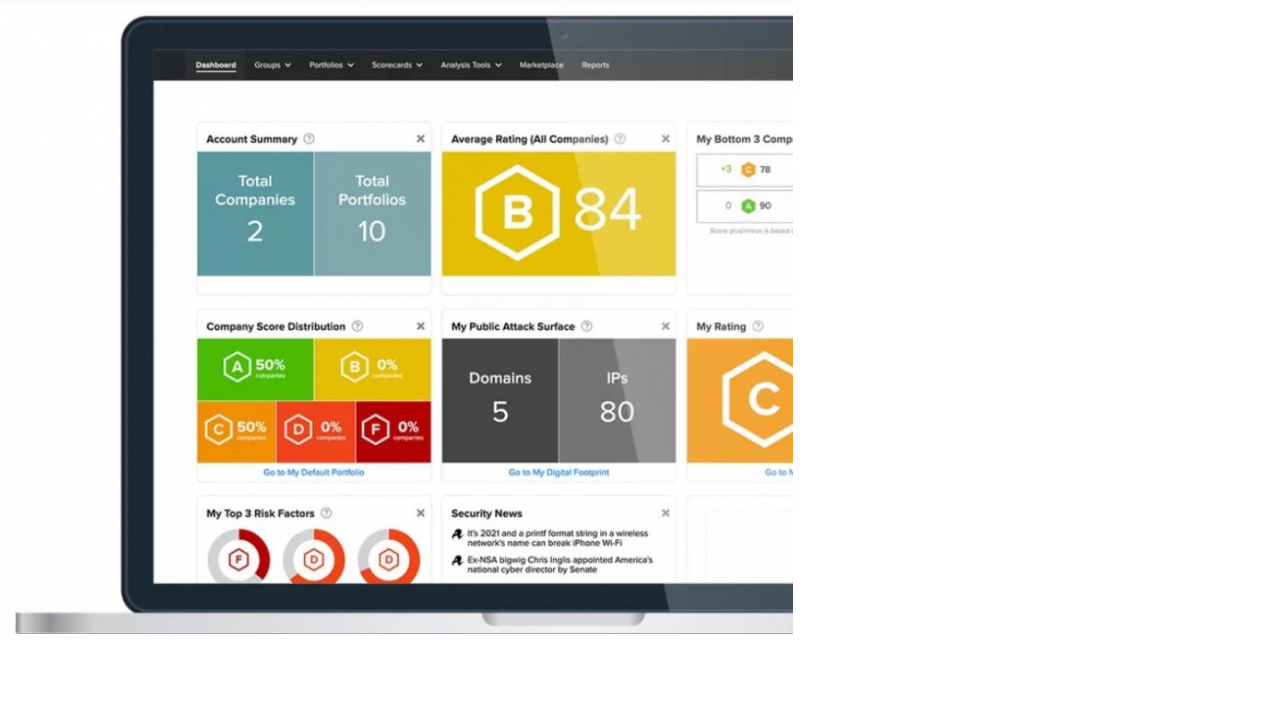Open the printf iPhone Wi-Fi news article
This screenshot has height=720, width=1280.
557,538
